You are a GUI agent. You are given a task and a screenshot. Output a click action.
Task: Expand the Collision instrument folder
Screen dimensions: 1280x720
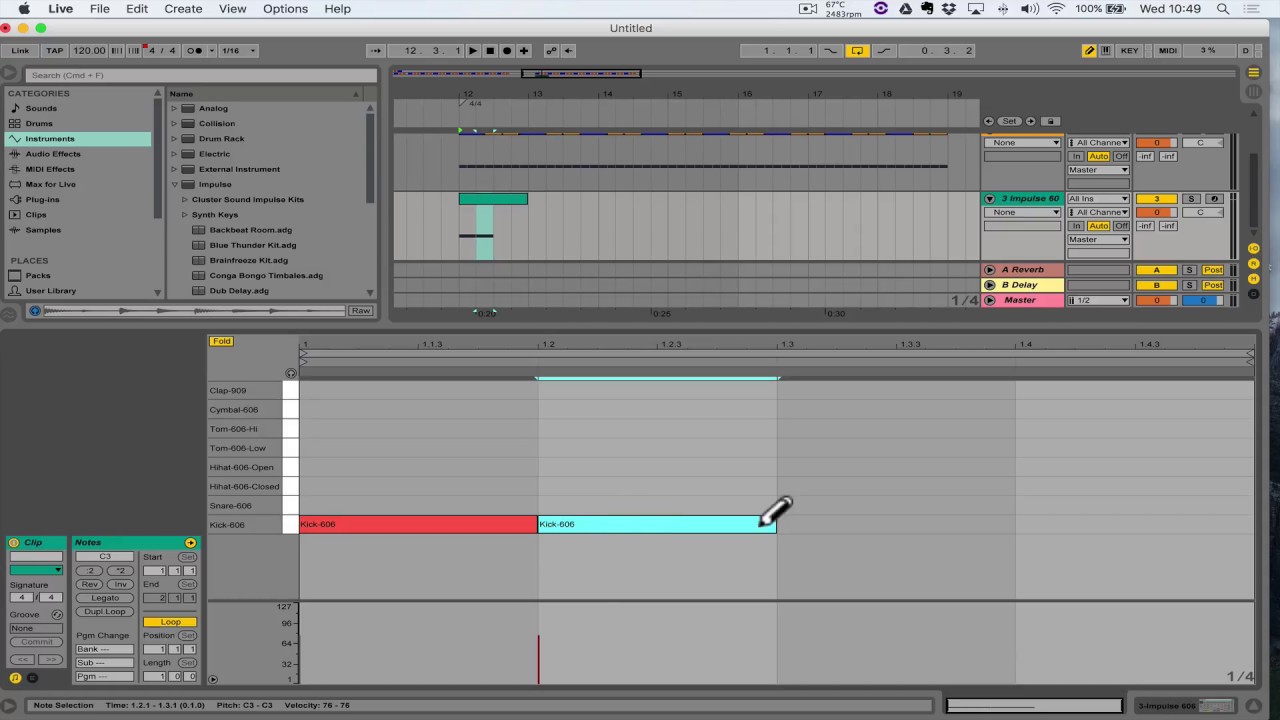174,123
